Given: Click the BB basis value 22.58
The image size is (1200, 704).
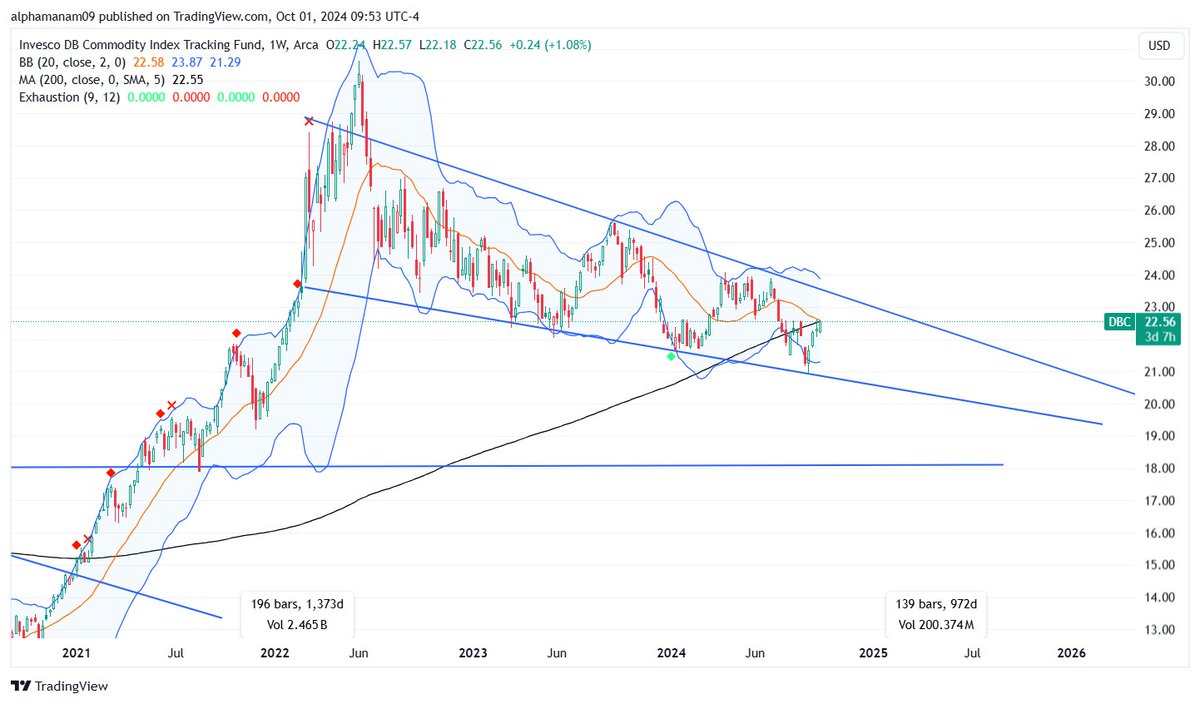Looking at the screenshot, I should (x=151, y=62).
